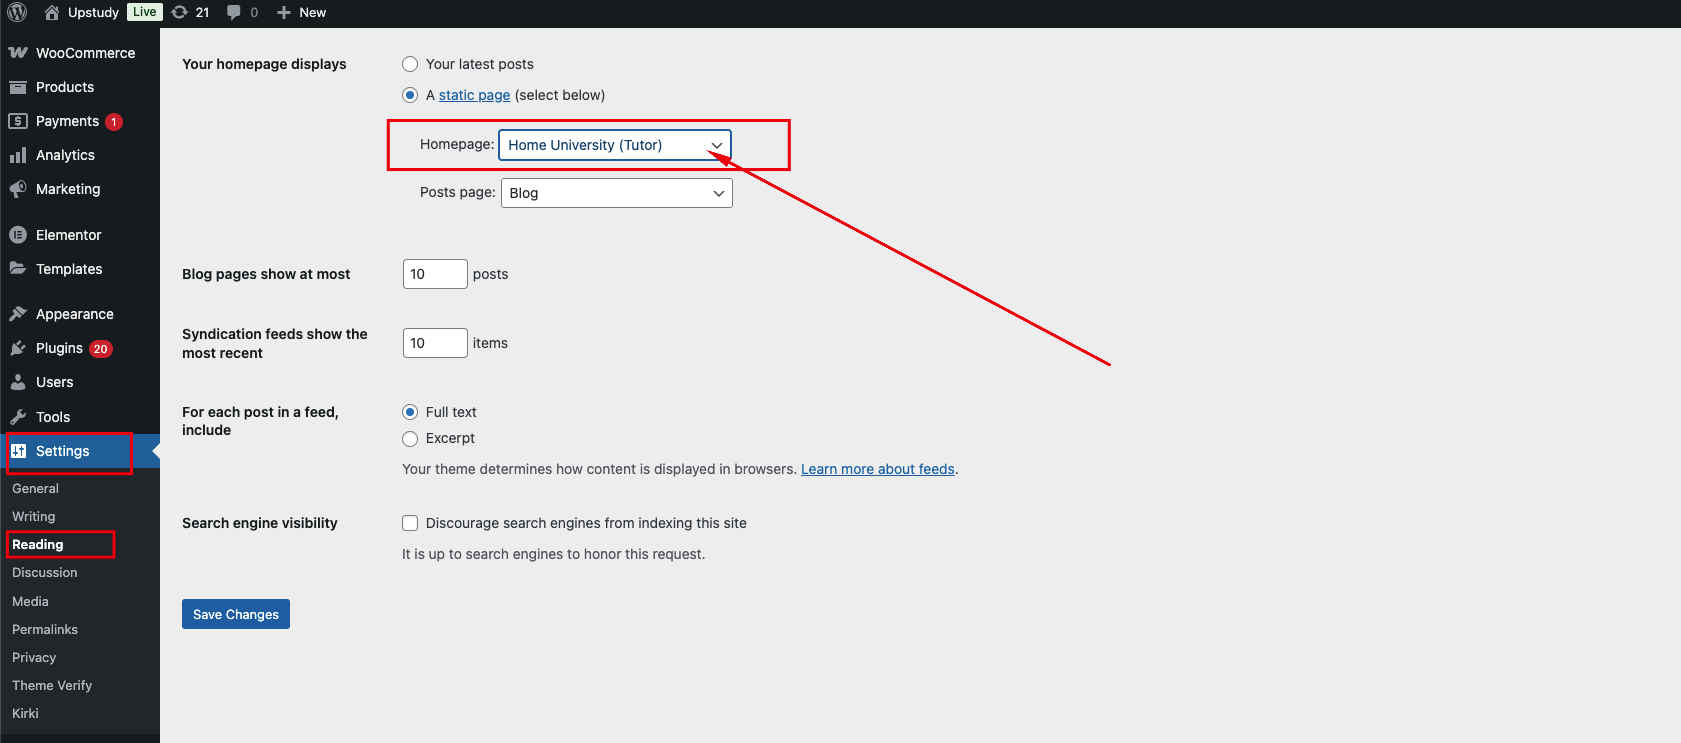The height and width of the screenshot is (743, 1681).
Task: Click the comments bubble icon
Action: pyautogui.click(x=234, y=12)
